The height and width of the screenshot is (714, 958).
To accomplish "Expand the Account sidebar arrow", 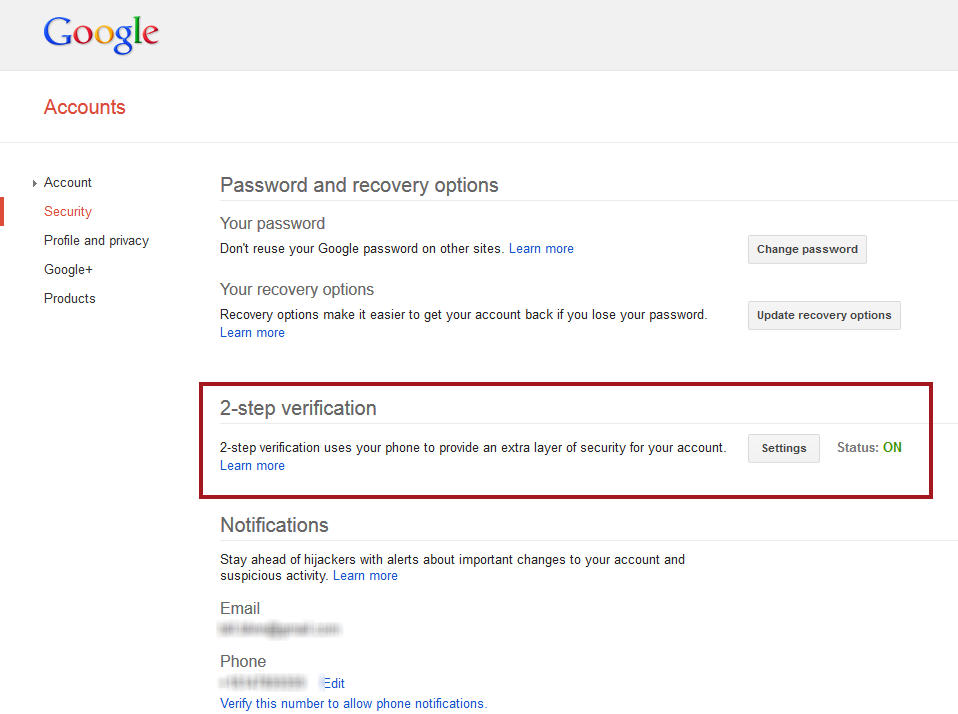I will [x=35, y=183].
